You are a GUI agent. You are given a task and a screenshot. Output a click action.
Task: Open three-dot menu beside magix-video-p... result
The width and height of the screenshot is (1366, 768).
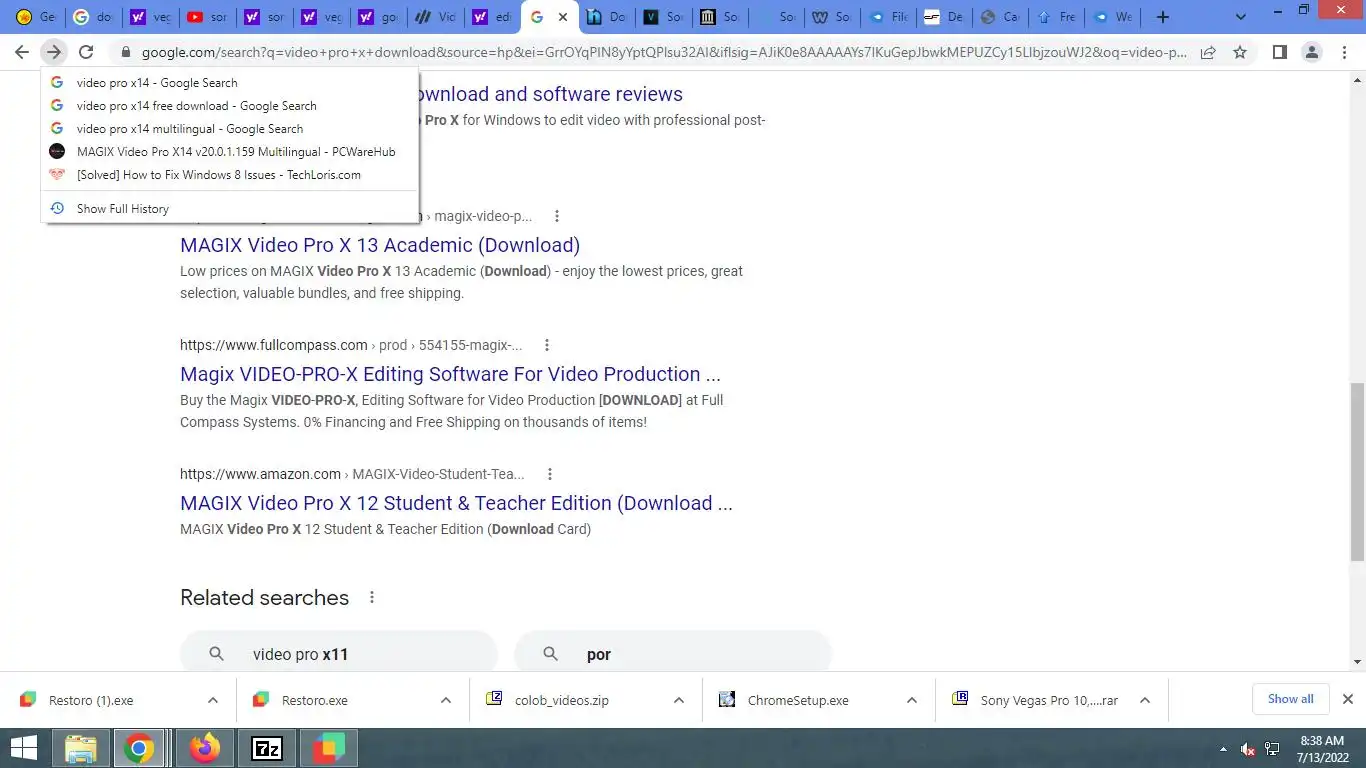[x=557, y=216]
